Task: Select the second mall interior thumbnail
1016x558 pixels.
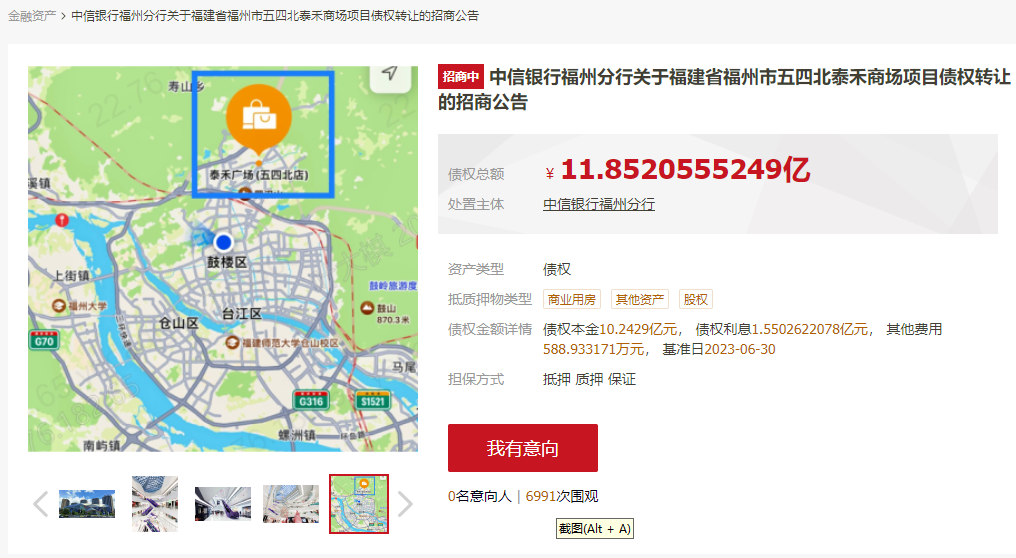Action: (155, 504)
